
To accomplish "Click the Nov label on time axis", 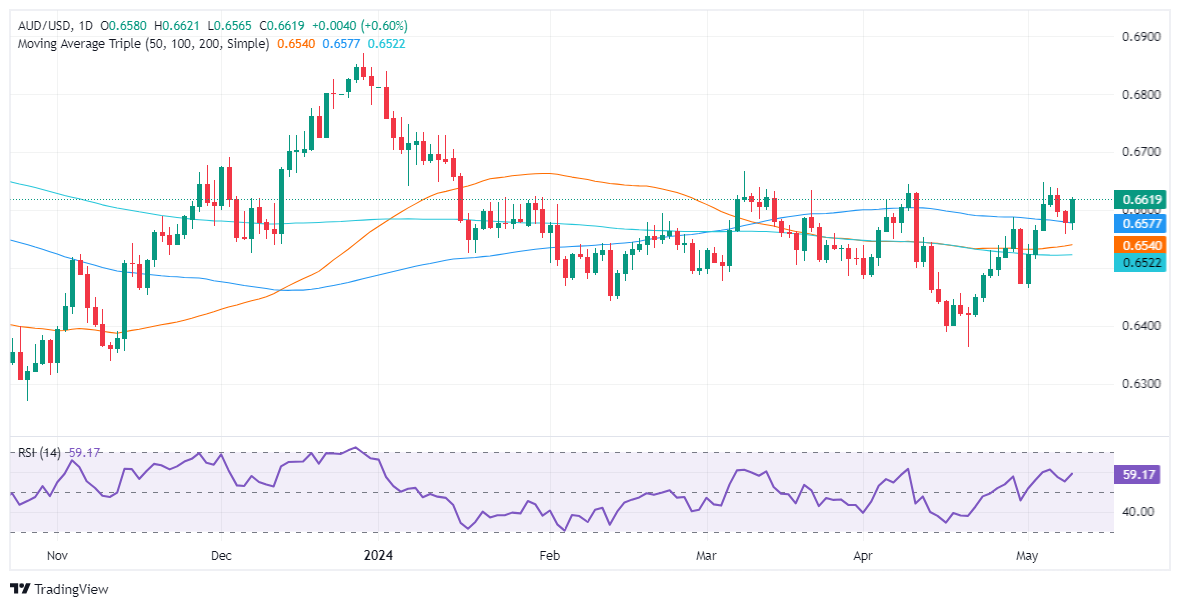I will (x=58, y=554).
